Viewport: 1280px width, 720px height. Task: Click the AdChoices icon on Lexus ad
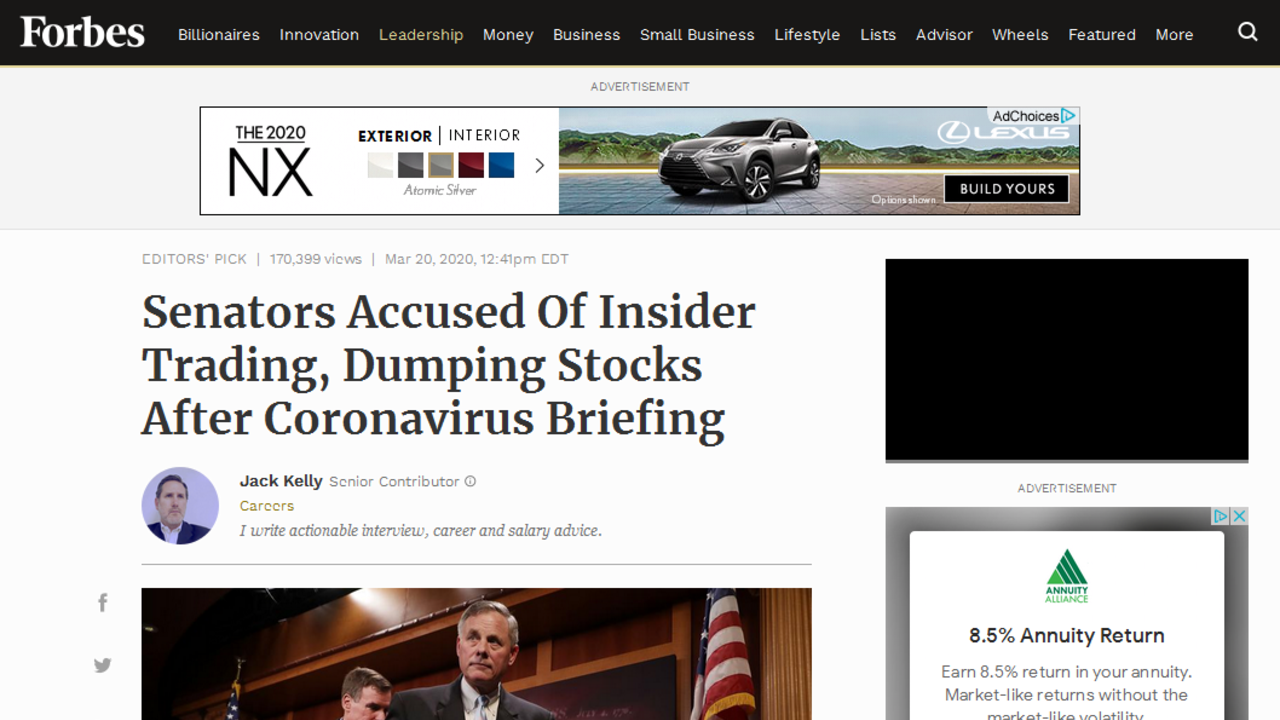tap(1068, 116)
